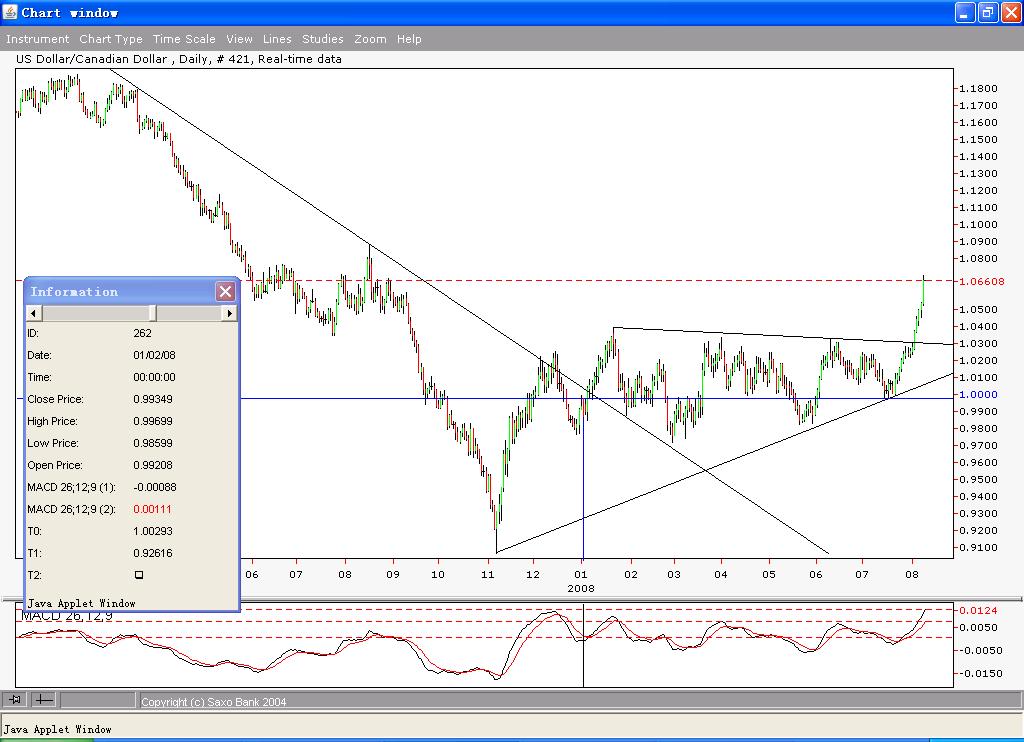Image resolution: width=1024 pixels, height=742 pixels.
Task: Click the Java icon in the Chart window title bar
Action: click(x=10, y=12)
